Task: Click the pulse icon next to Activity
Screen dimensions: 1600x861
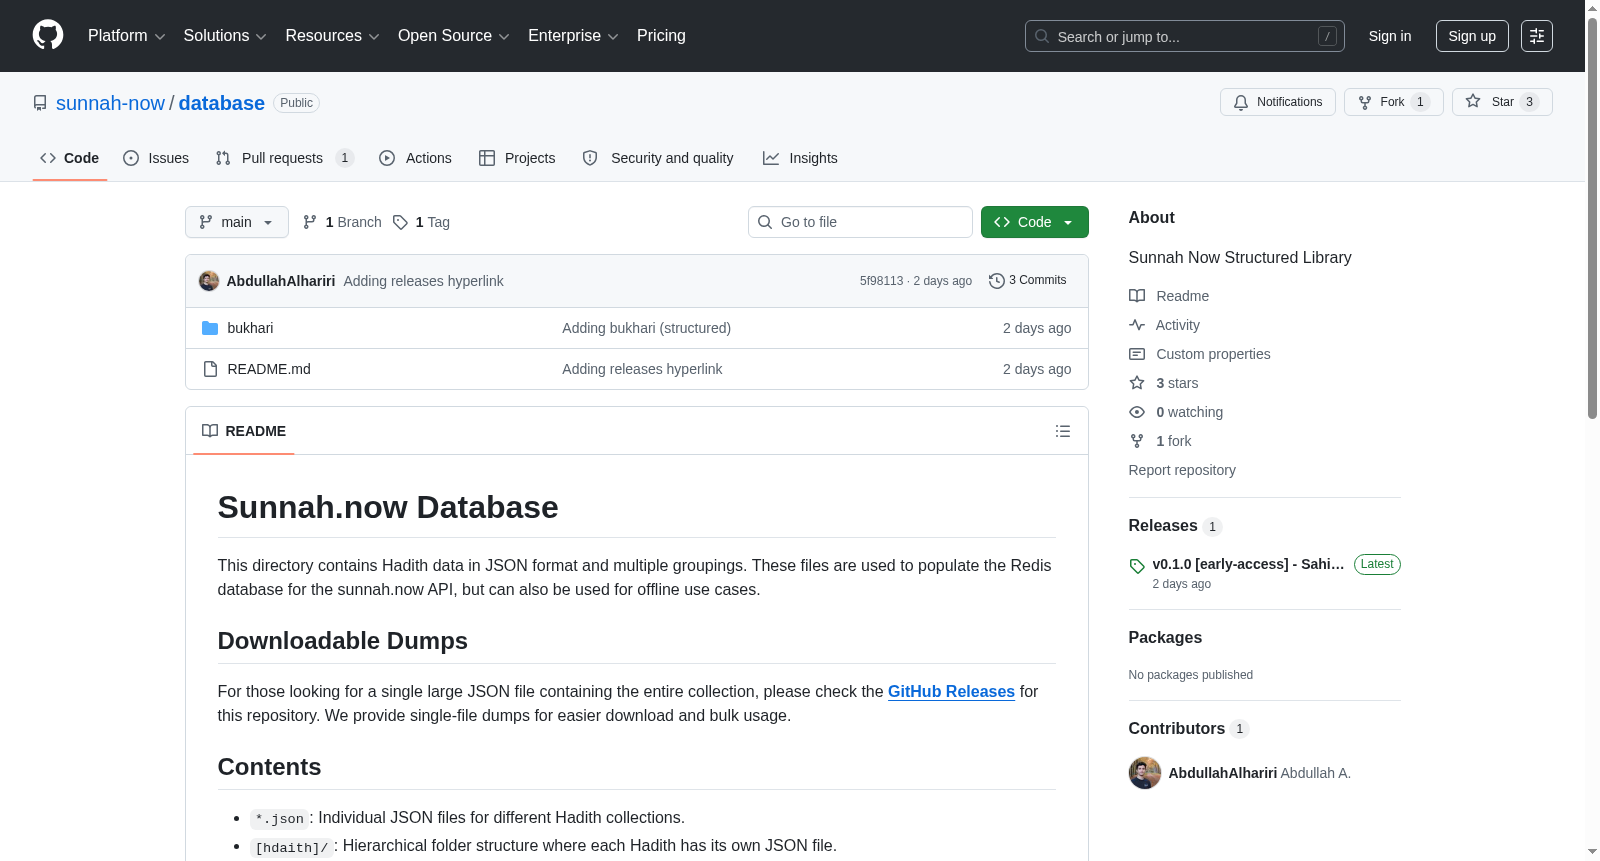Action: pos(1137,325)
